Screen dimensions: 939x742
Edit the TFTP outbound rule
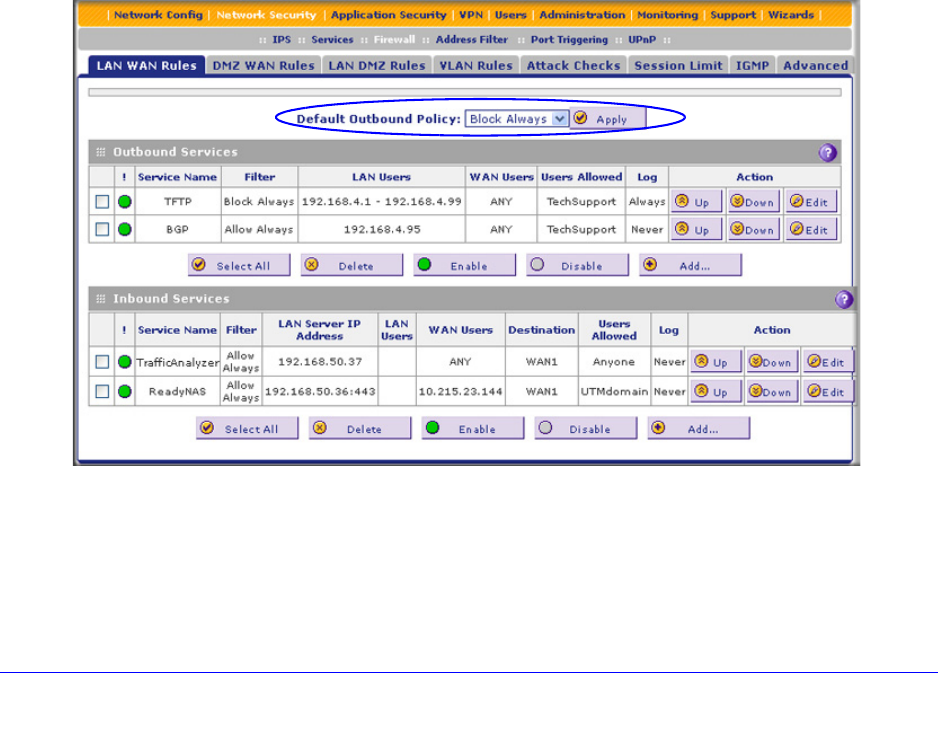[810, 202]
